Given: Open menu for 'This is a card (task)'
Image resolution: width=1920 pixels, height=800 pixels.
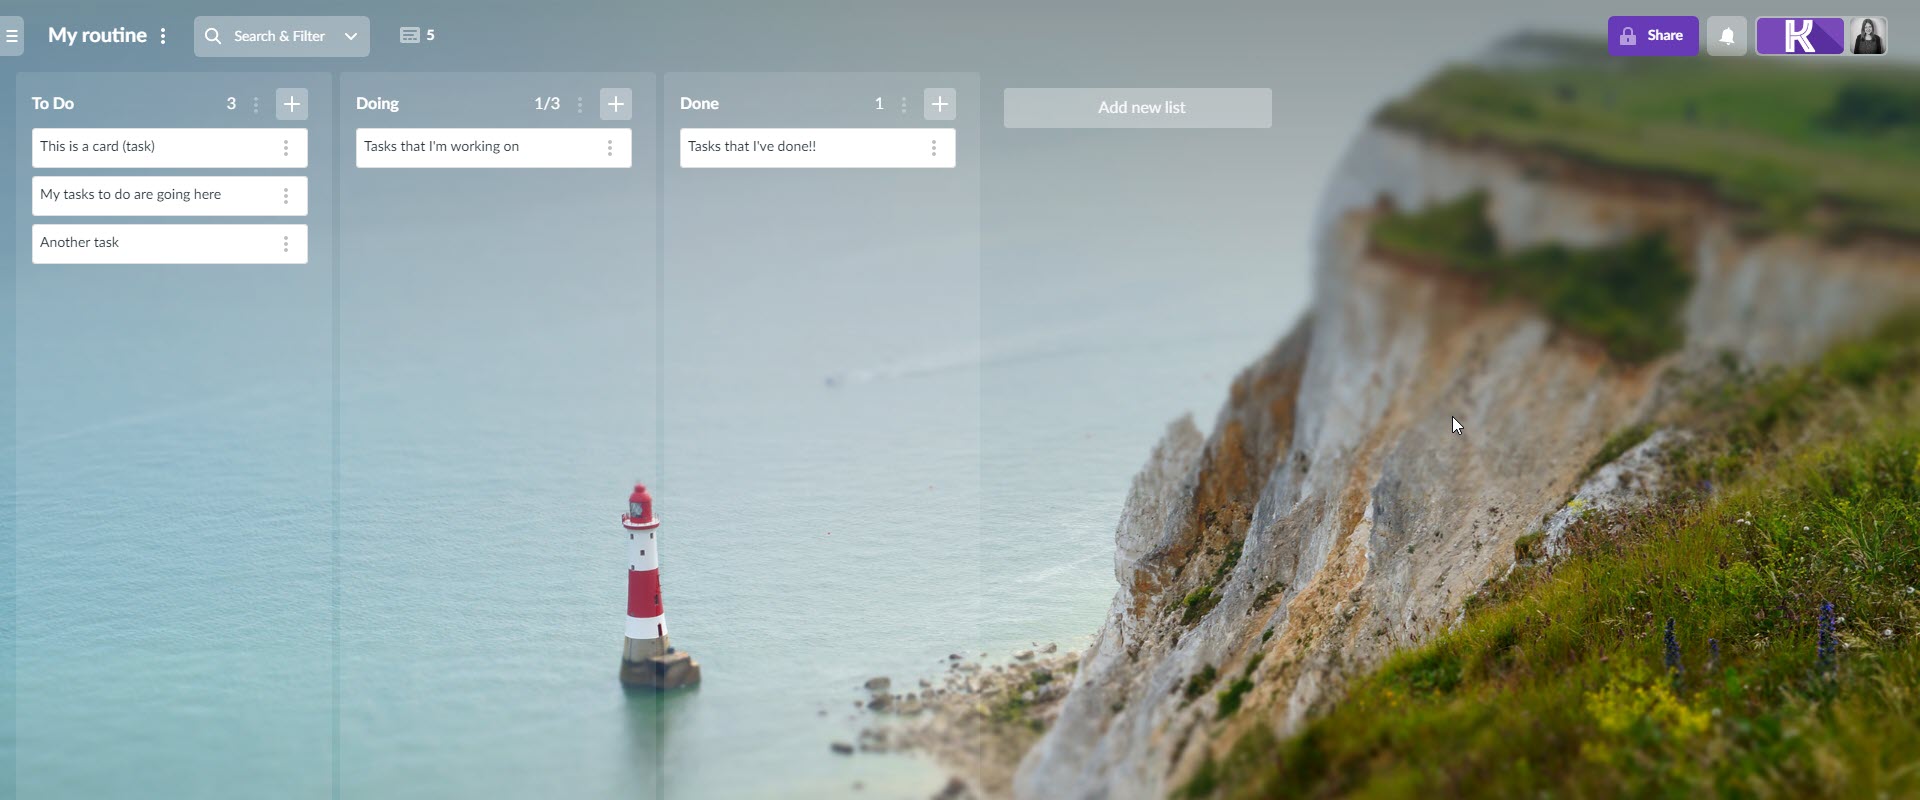Looking at the screenshot, I should (x=286, y=148).
